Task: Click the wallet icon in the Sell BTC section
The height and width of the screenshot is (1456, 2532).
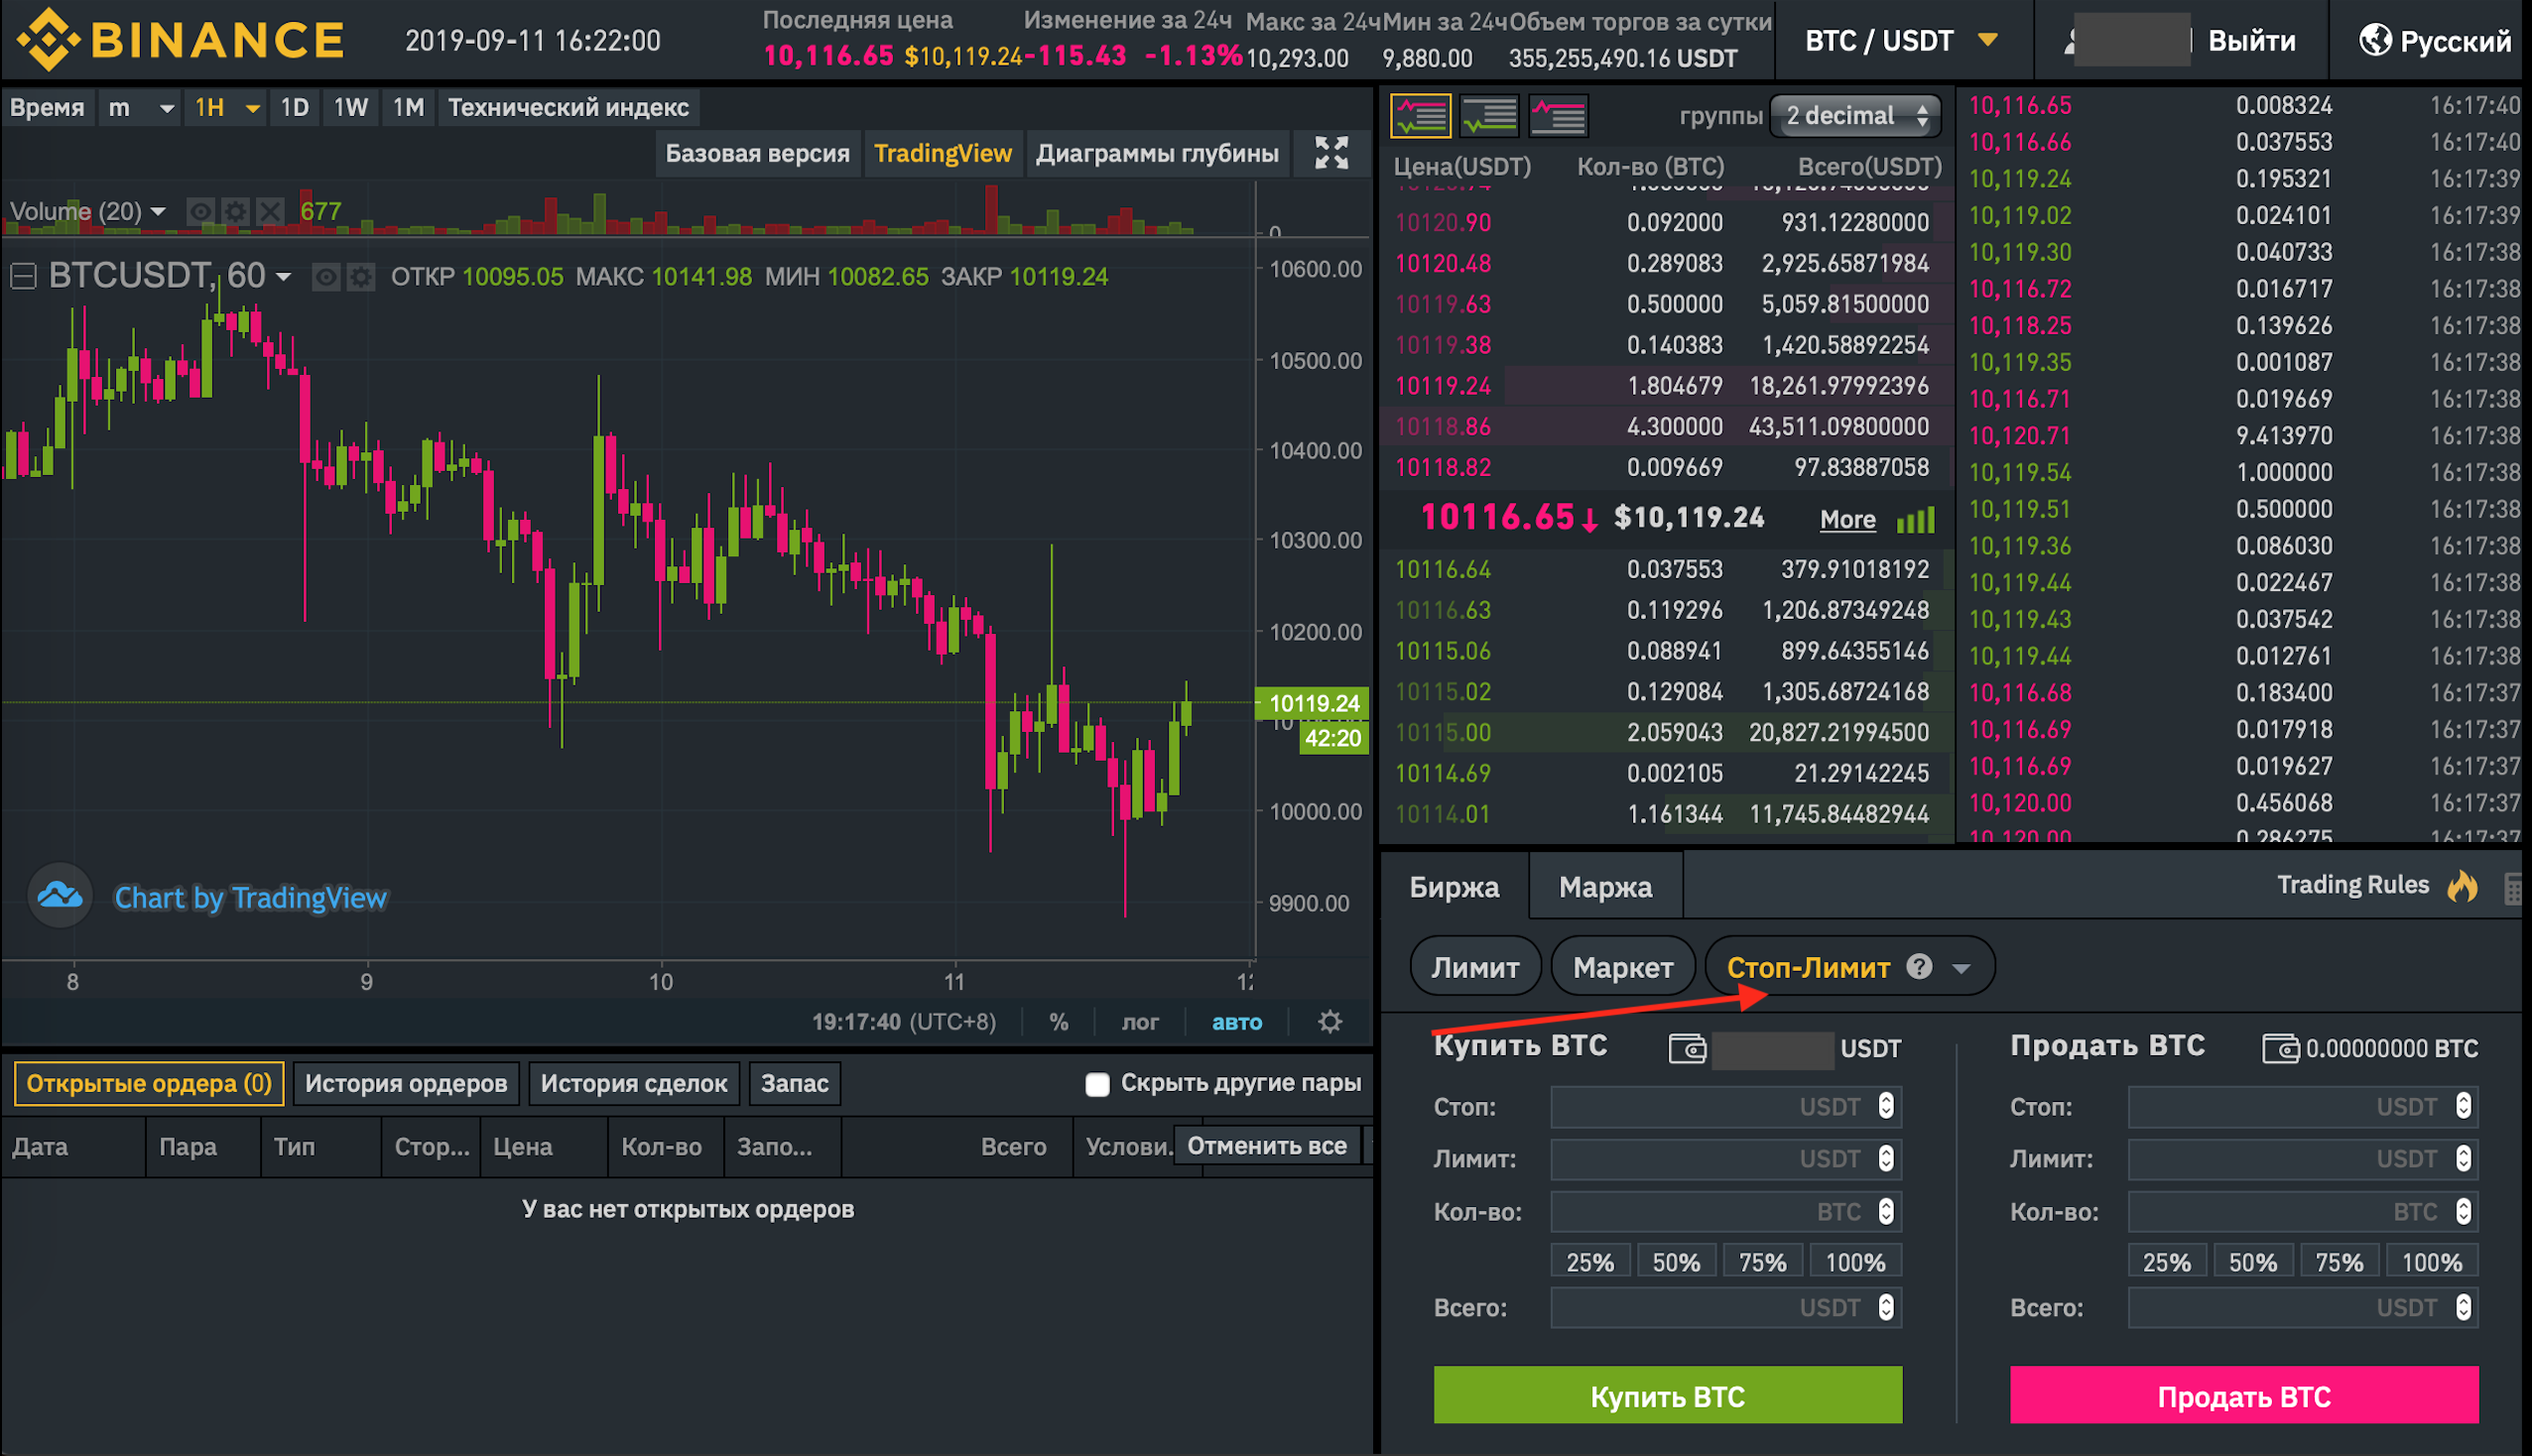Action: 2281,1048
